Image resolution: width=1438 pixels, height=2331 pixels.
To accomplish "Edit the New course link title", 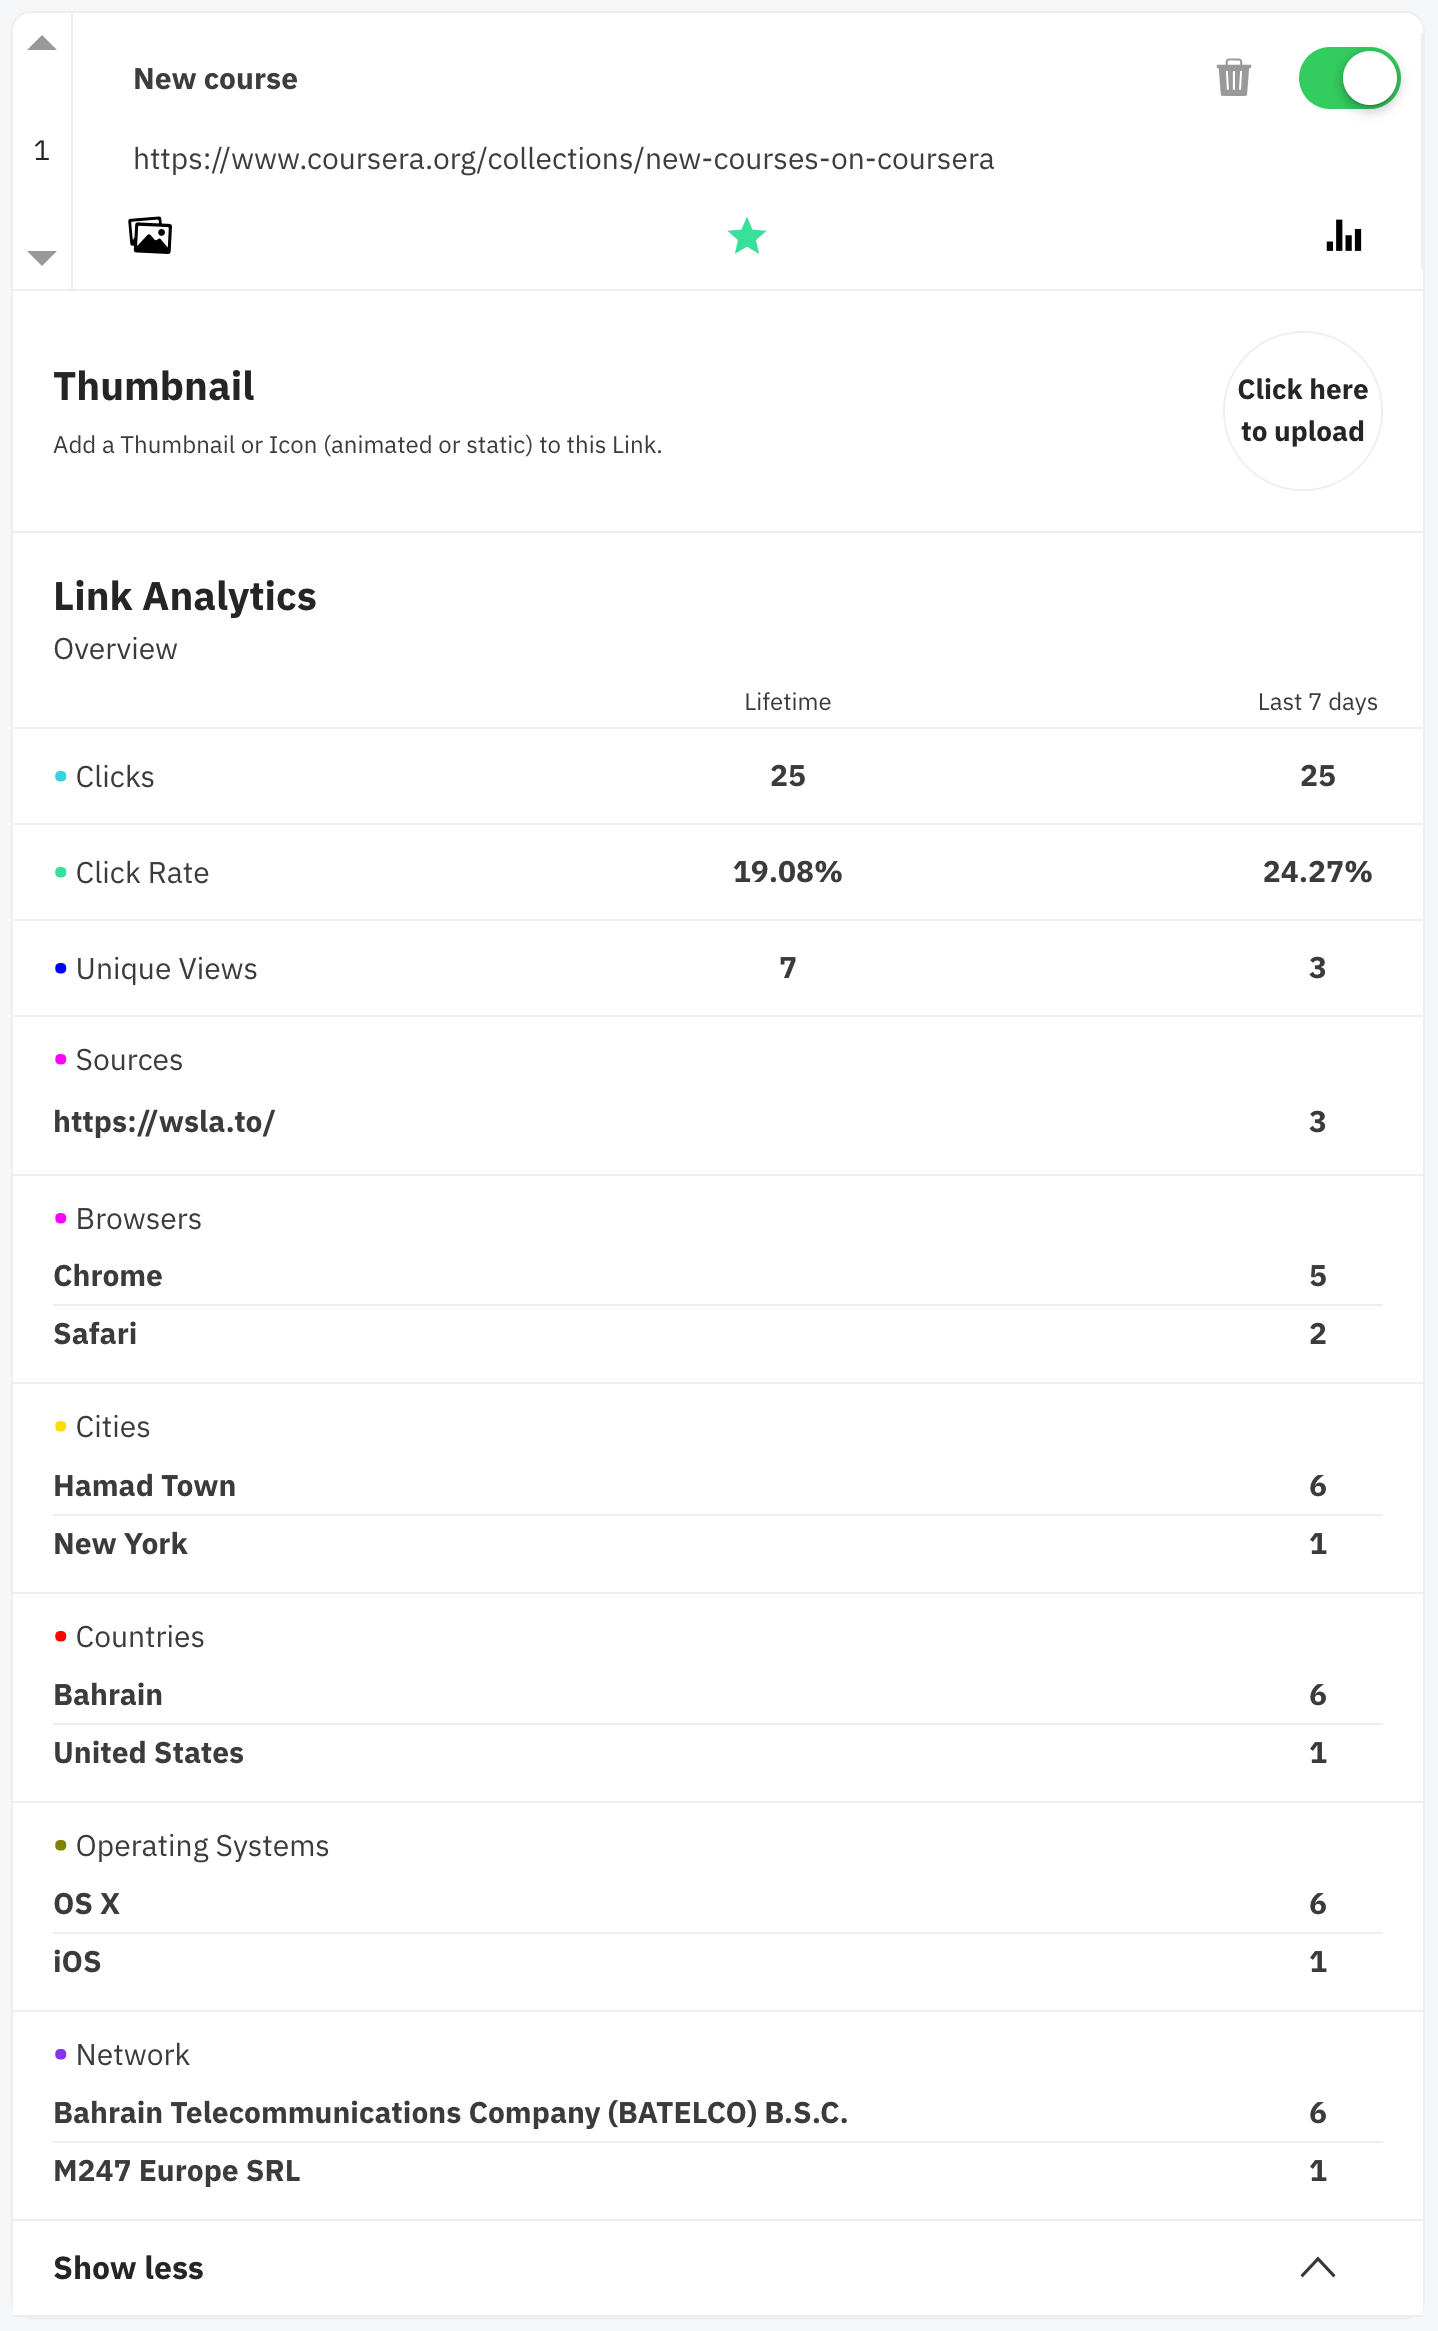I will click(x=215, y=79).
